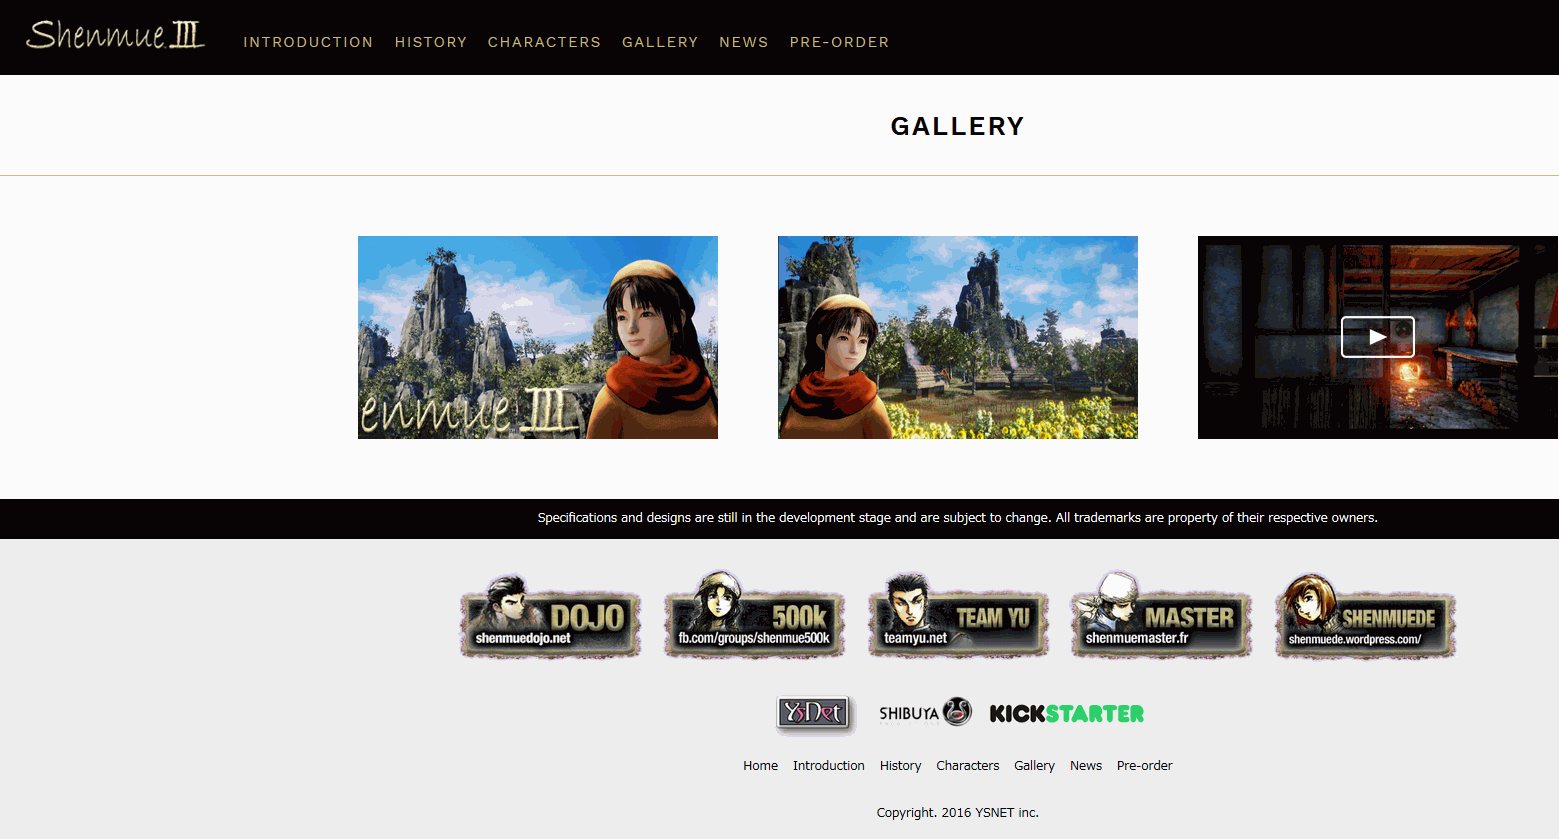The height and width of the screenshot is (839, 1559).
Task: Click the Shenmue III logo
Action: point(115,35)
